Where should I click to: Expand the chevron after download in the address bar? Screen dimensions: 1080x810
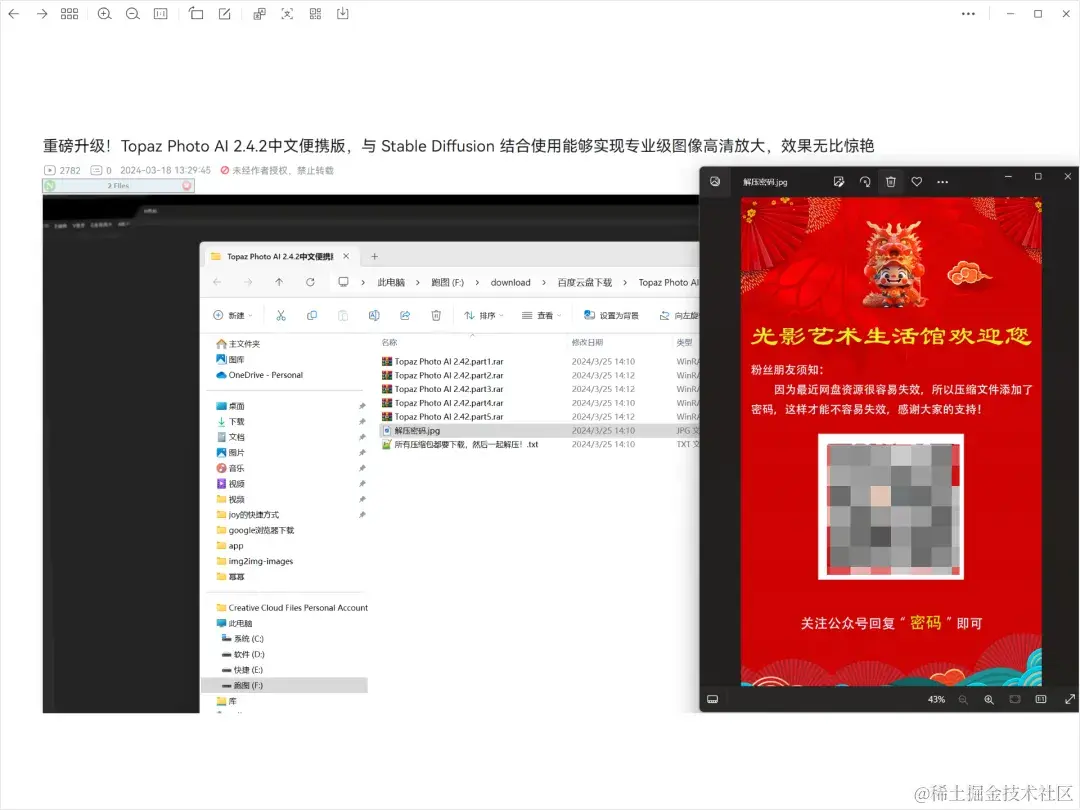543,282
